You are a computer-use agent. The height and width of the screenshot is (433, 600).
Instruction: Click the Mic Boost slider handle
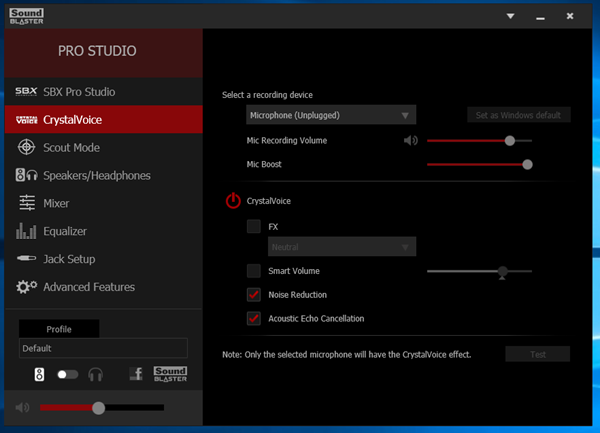(527, 164)
